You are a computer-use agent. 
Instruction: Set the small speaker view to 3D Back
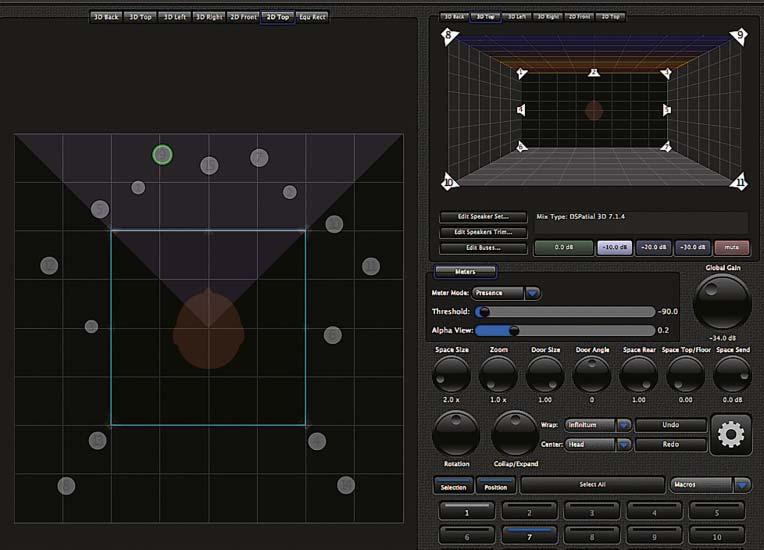pos(454,17)
